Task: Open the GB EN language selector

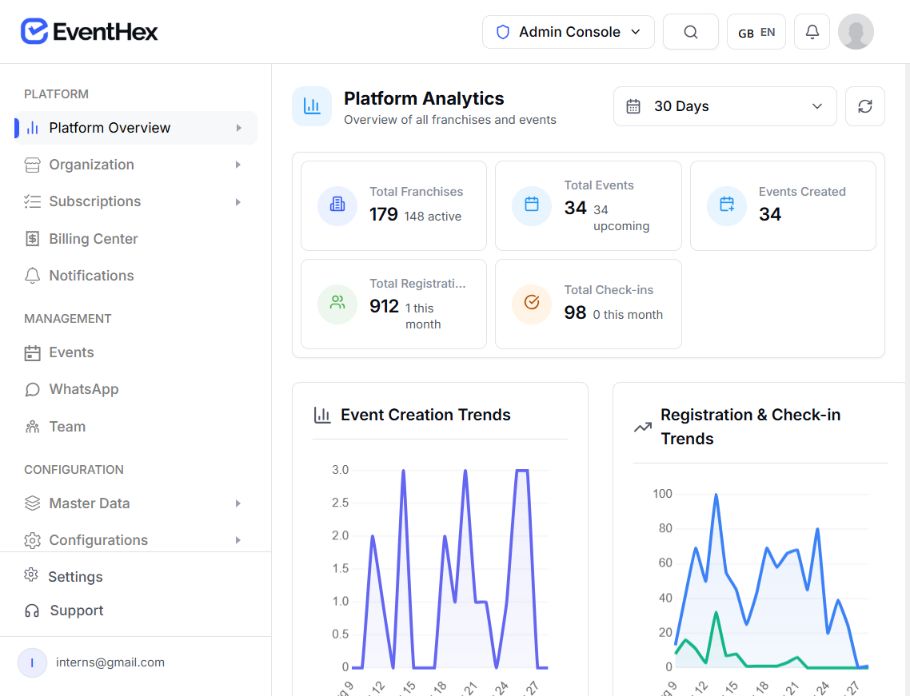Action: pos(756,32)
